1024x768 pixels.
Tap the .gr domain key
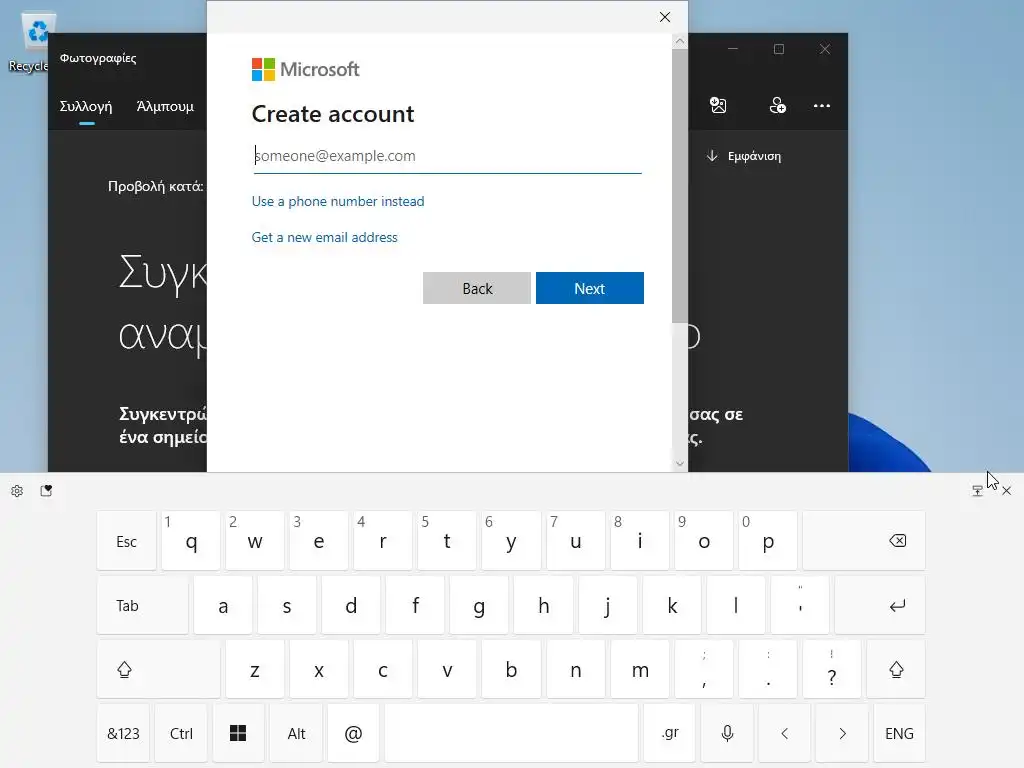point(669,733)
